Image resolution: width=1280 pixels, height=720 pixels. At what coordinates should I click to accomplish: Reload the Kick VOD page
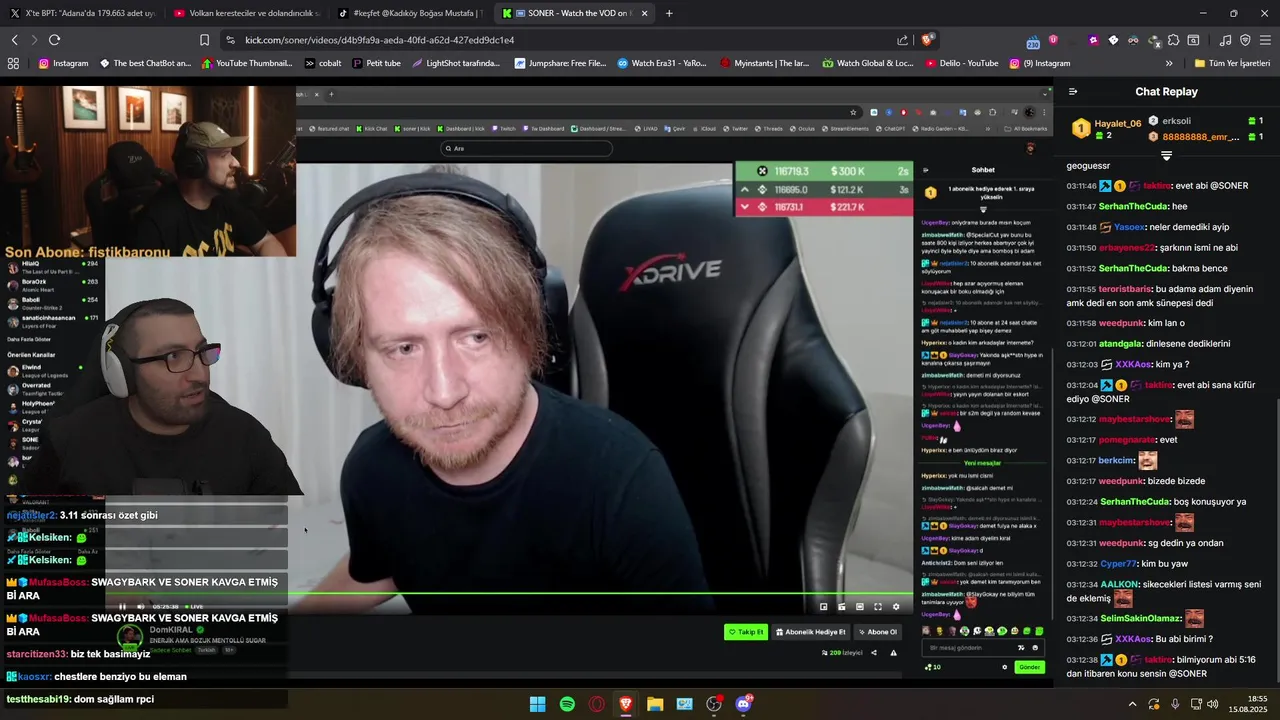point(54,40)
